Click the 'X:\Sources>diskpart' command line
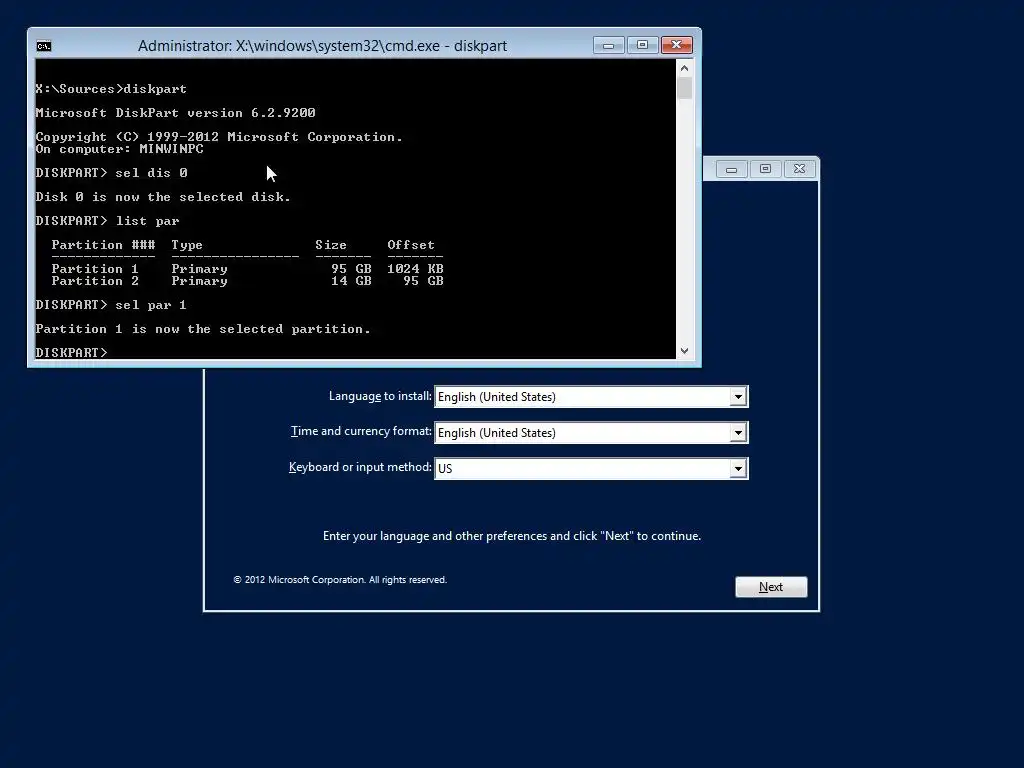Image resolution: width=1024 pixels, height=768 pixels. (111, 89)
